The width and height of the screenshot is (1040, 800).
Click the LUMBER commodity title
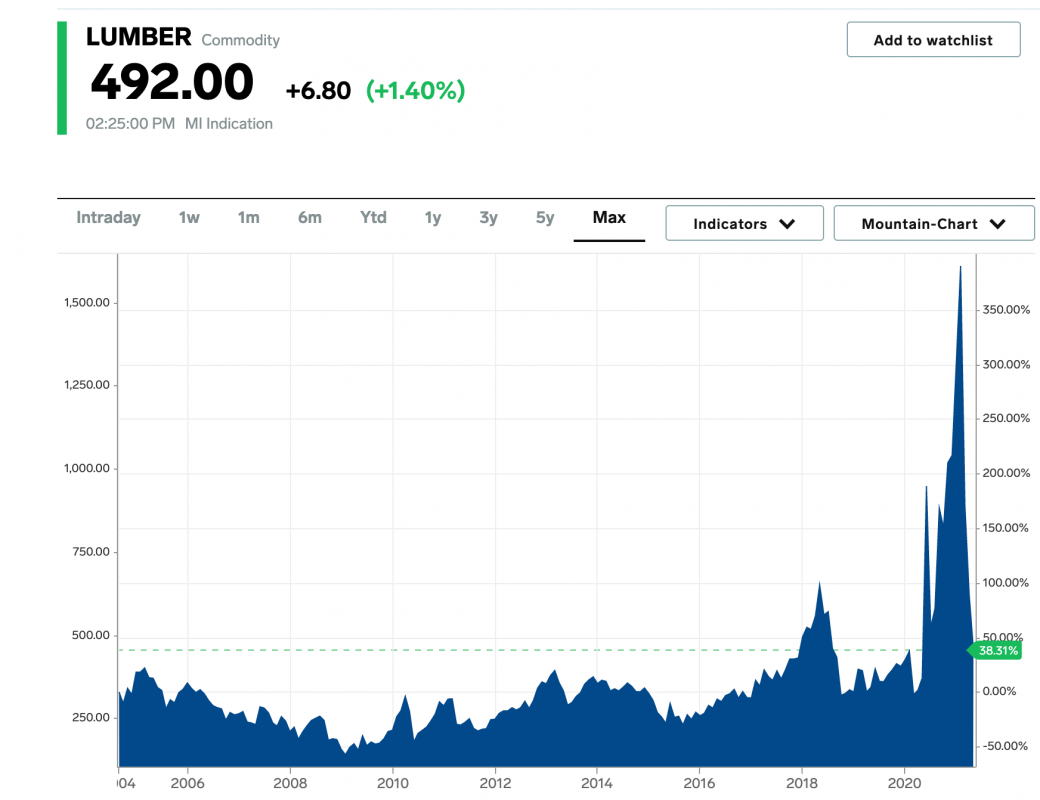click(x=139, y=37)
